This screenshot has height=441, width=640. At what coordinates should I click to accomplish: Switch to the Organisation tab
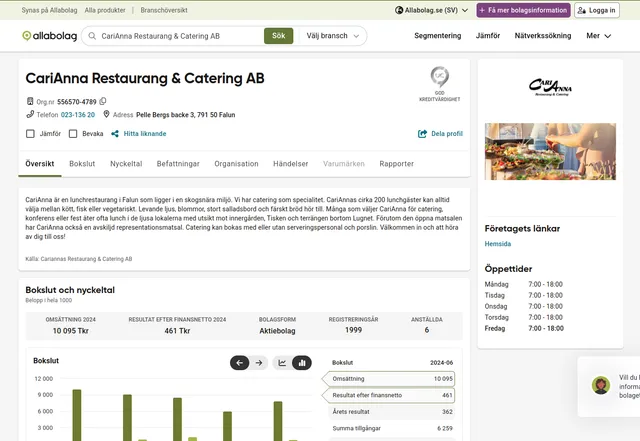pos(236,164)
